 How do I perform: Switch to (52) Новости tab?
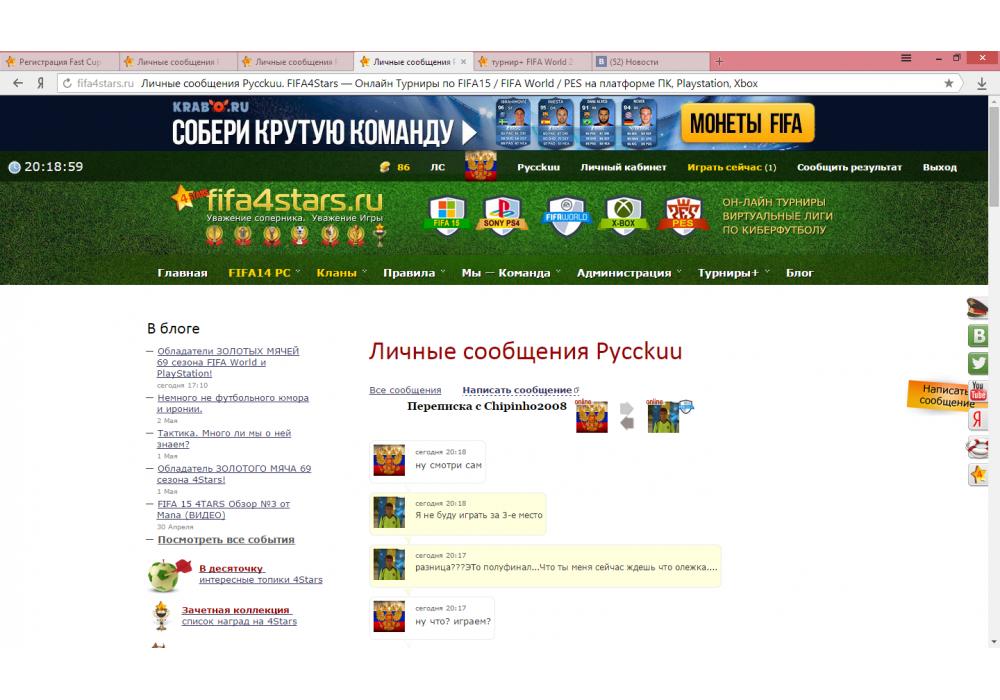(x=651, y=62)
